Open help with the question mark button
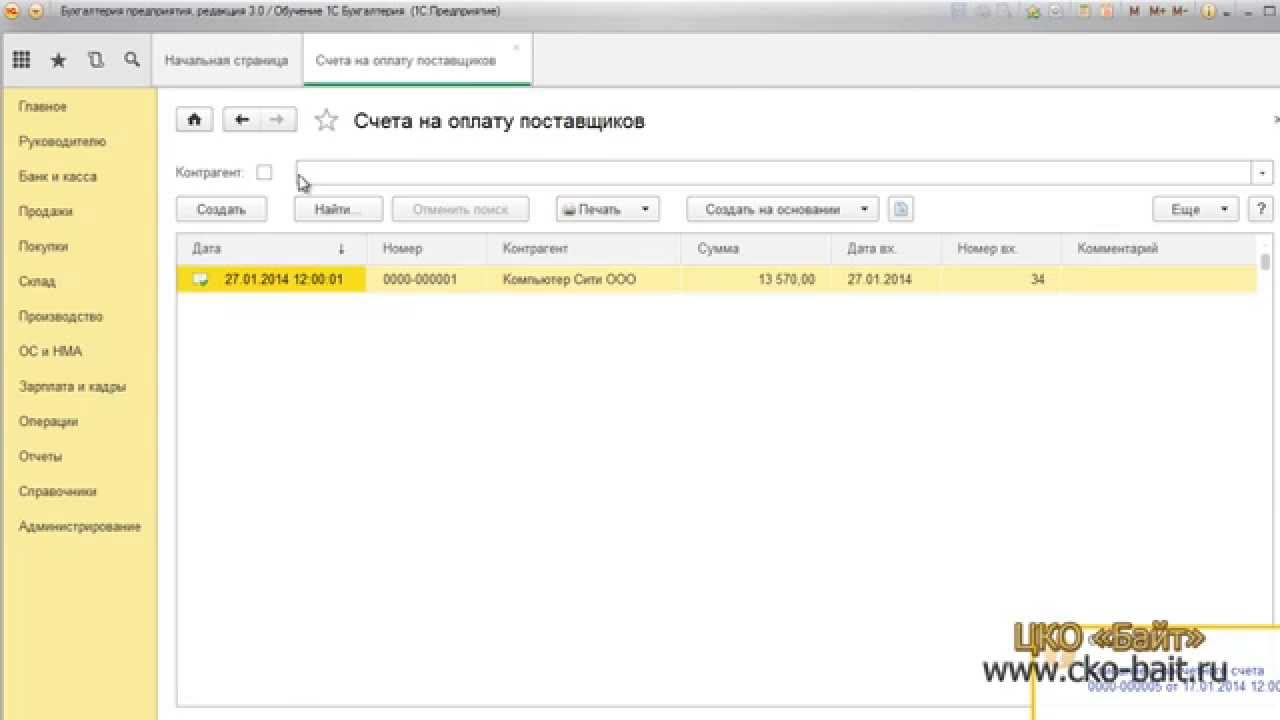Viewport: 1280px width, 720px height. pos(1261,209)
